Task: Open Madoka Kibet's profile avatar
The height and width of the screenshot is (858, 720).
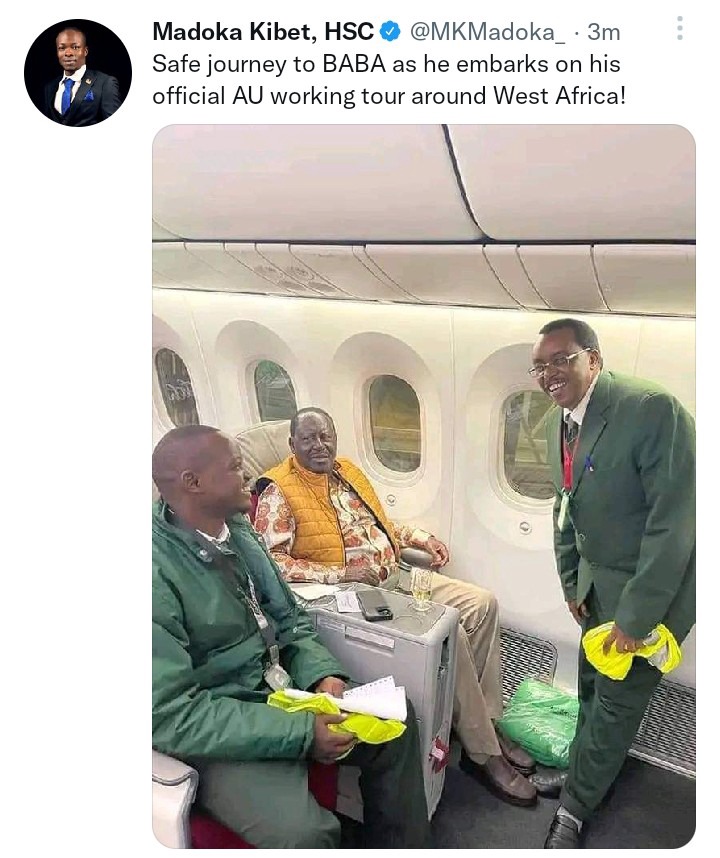Action: (x=78, y=73)
